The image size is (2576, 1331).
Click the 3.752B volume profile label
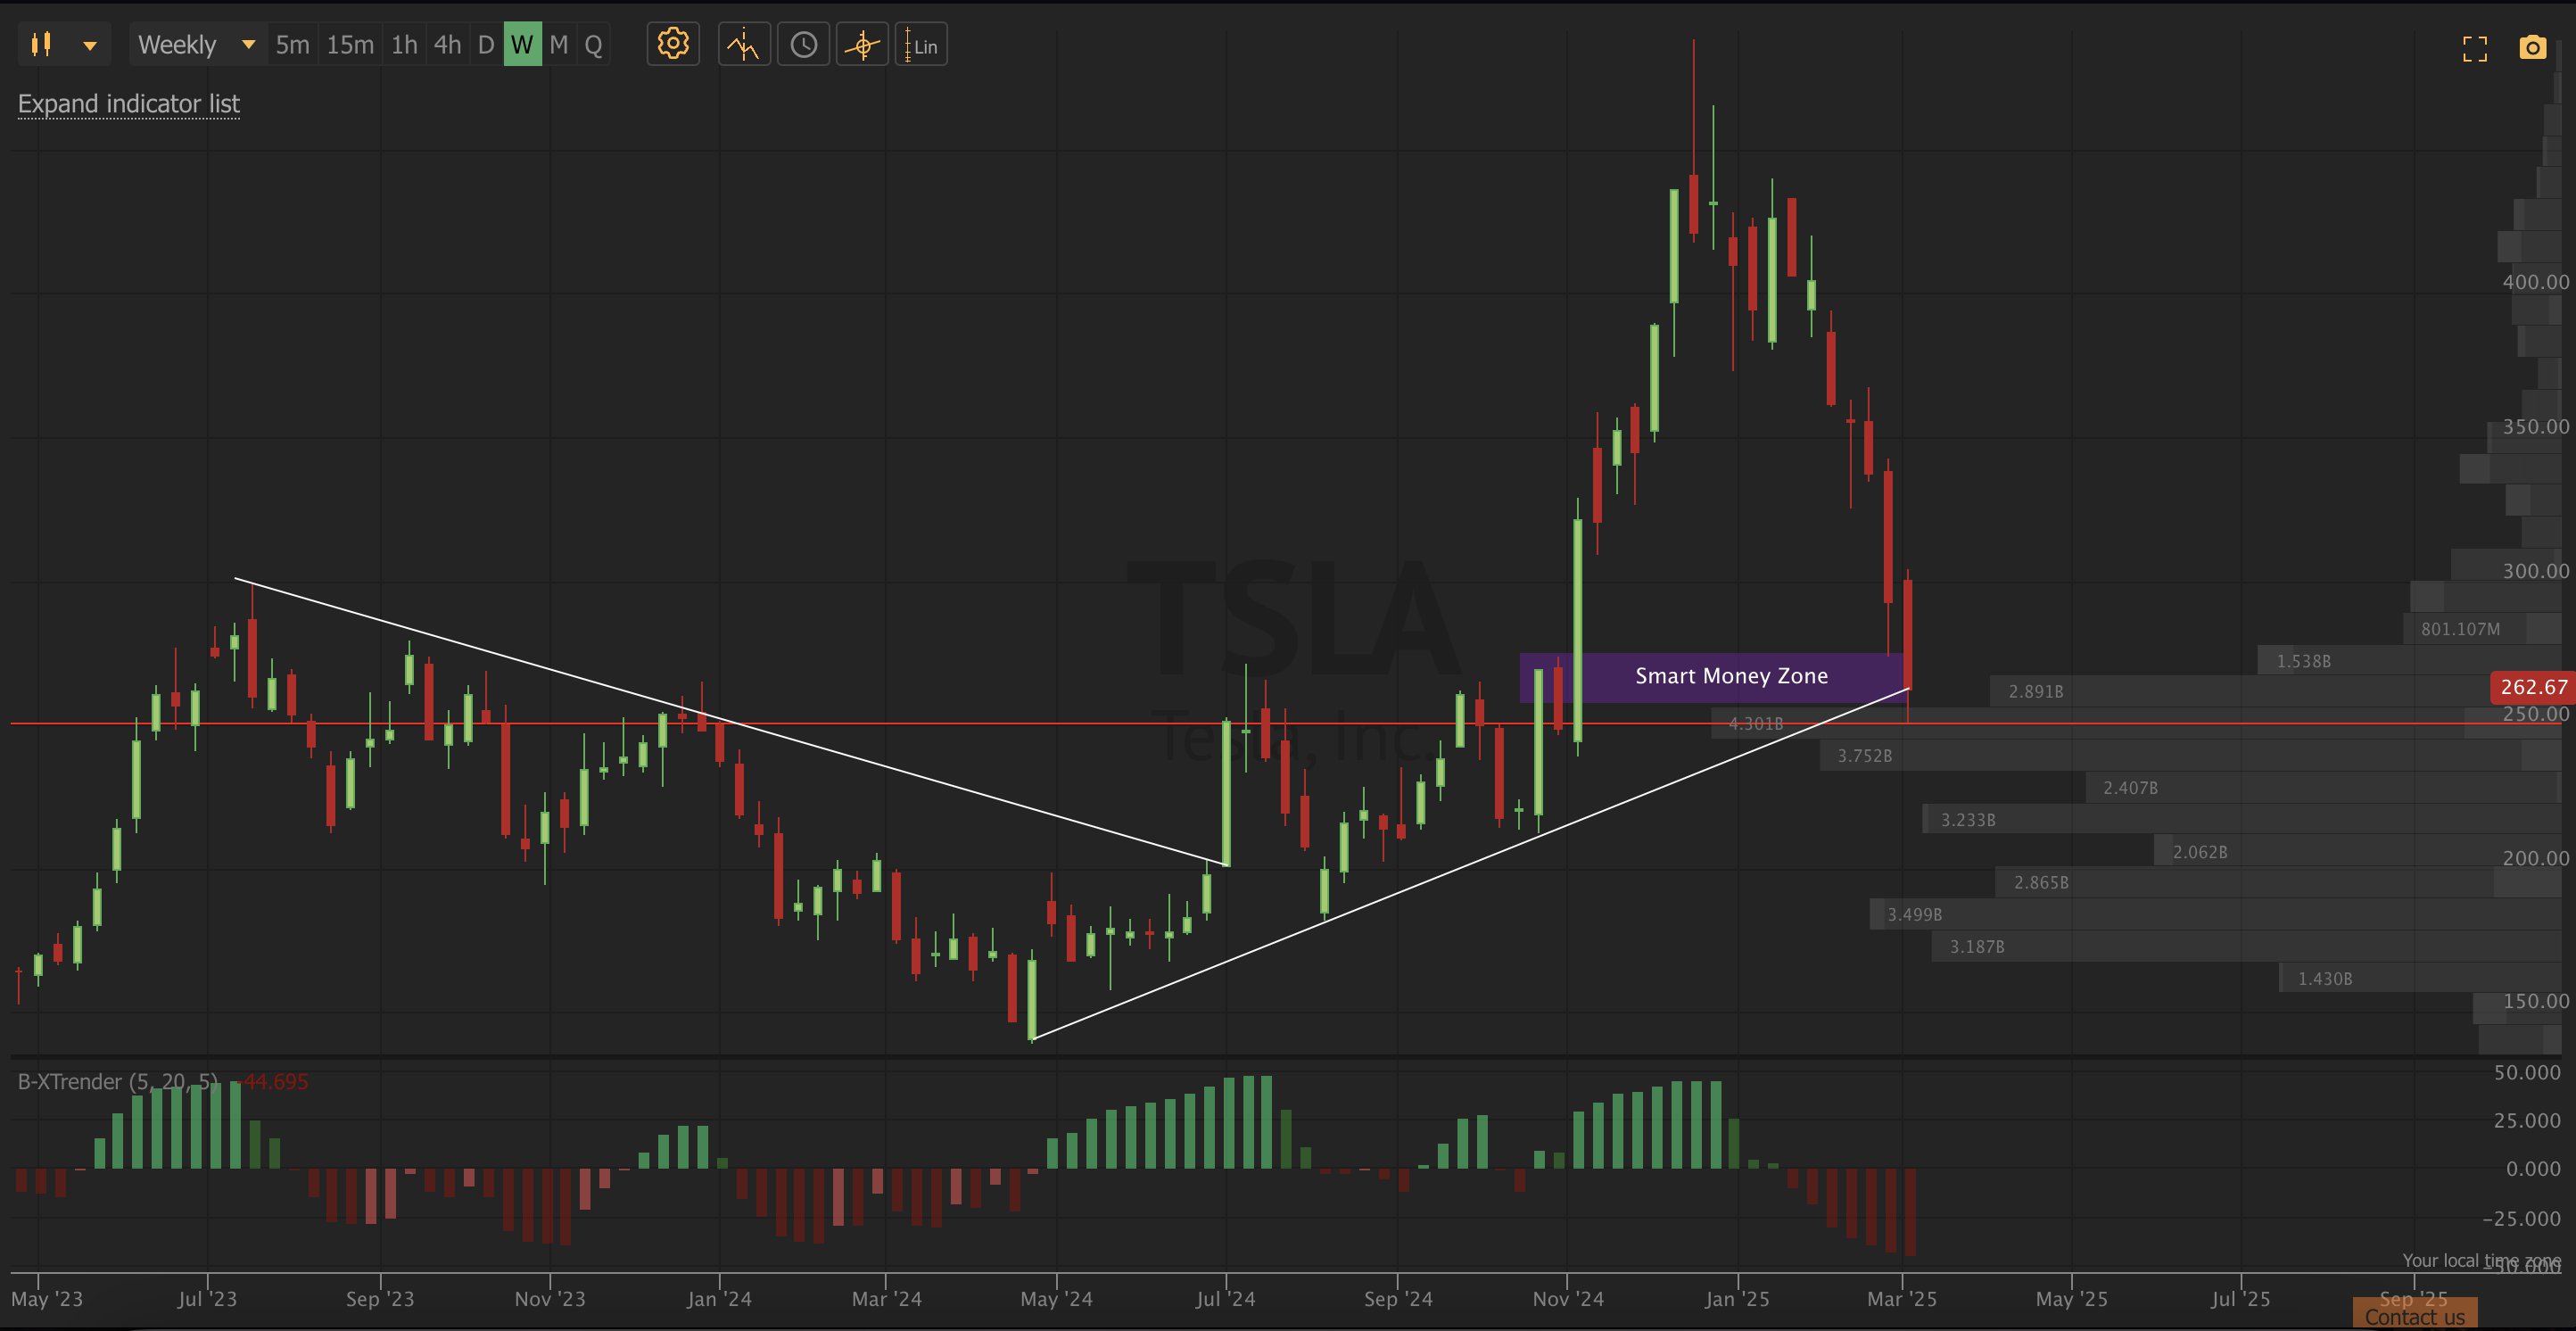(x=1864, y=756)
